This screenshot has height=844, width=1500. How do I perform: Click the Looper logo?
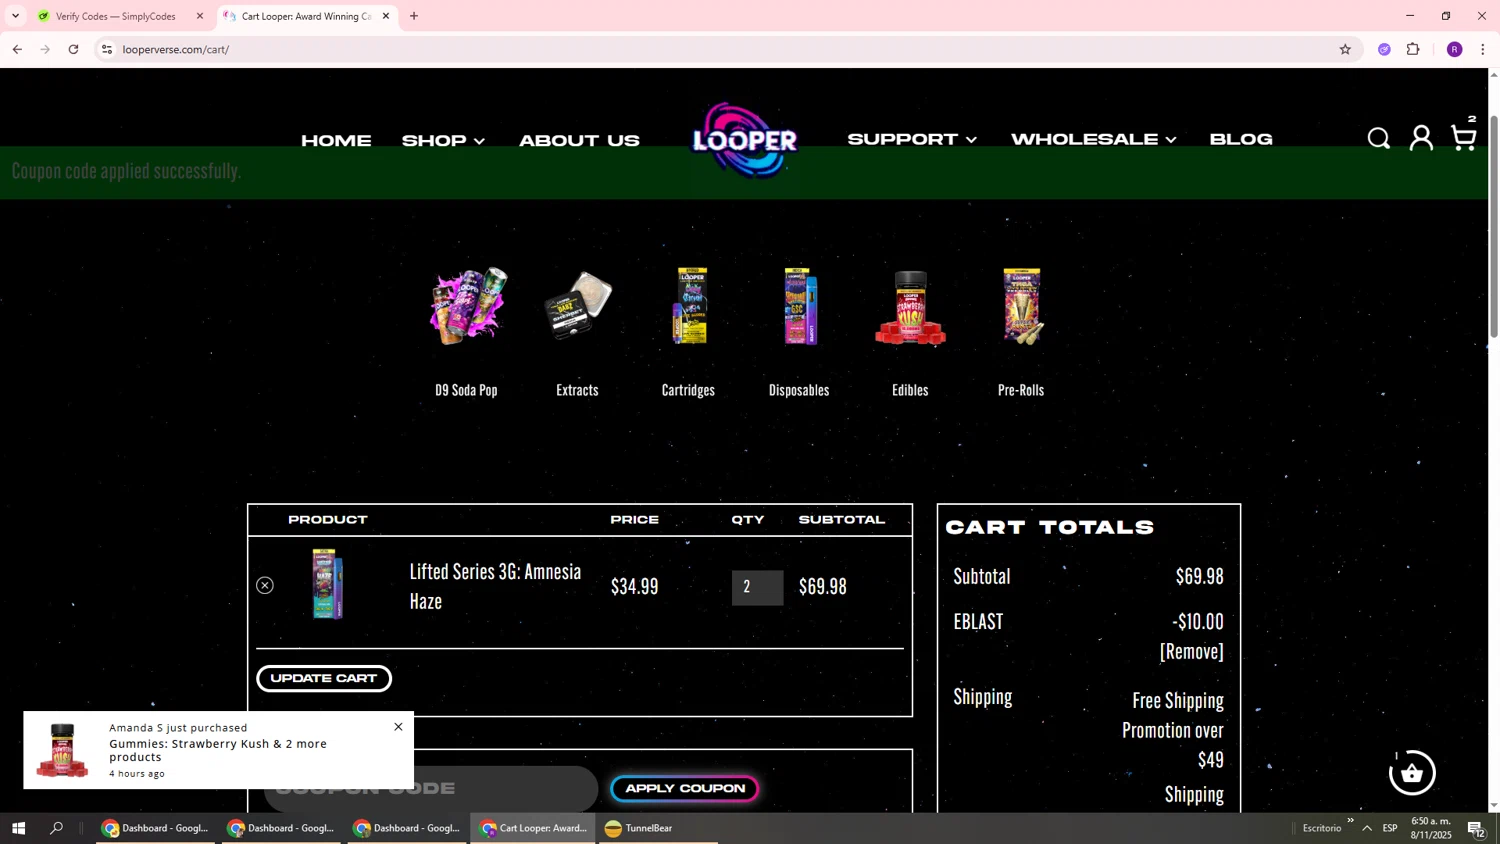tap(744, 140)
